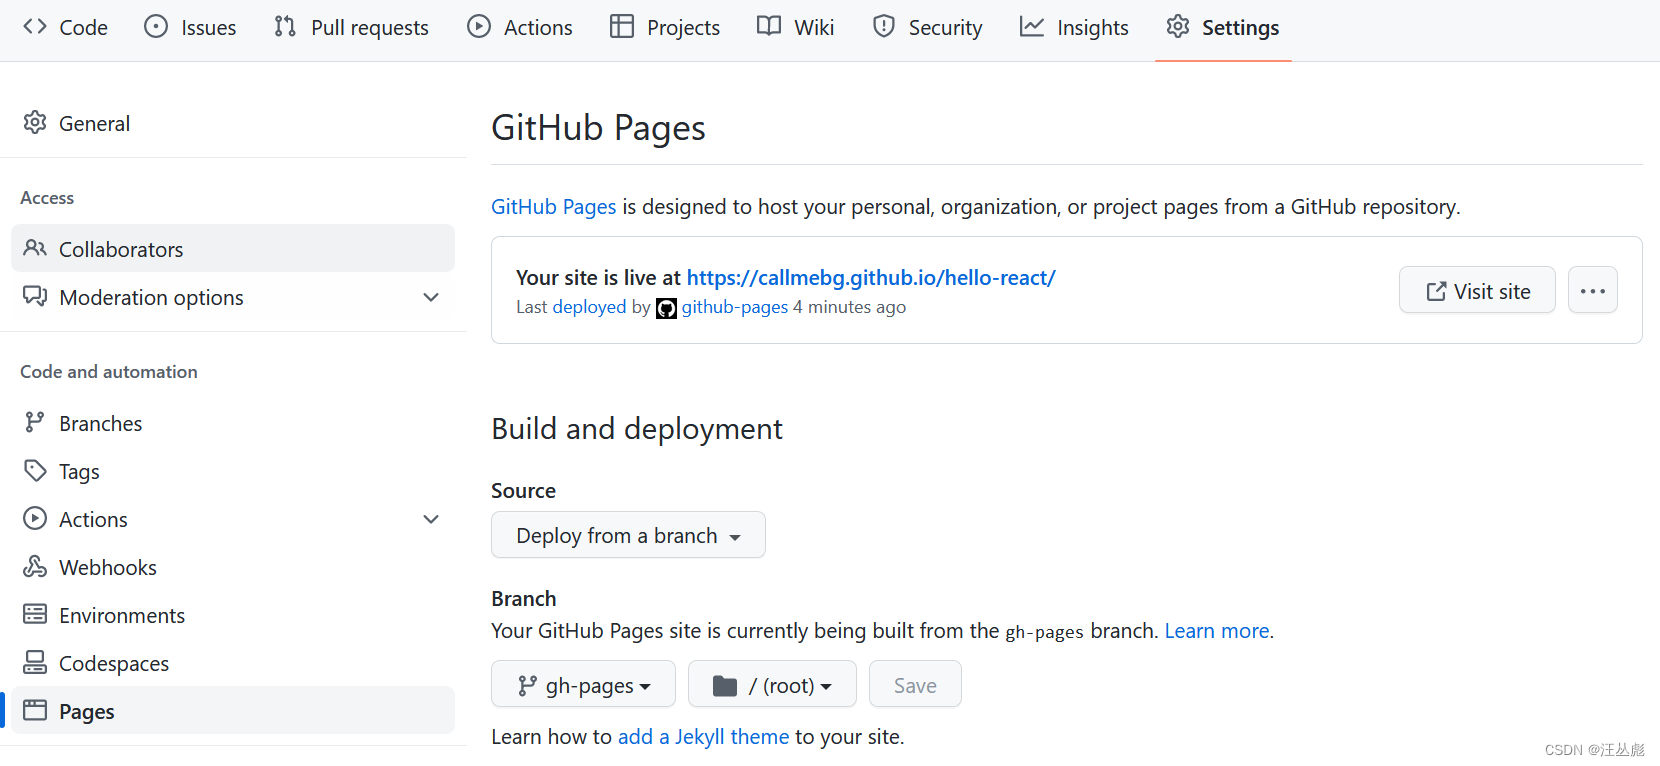Open the three-dots more options menu
This screenshot has height=766, width=1660.
click(1593, 290)
